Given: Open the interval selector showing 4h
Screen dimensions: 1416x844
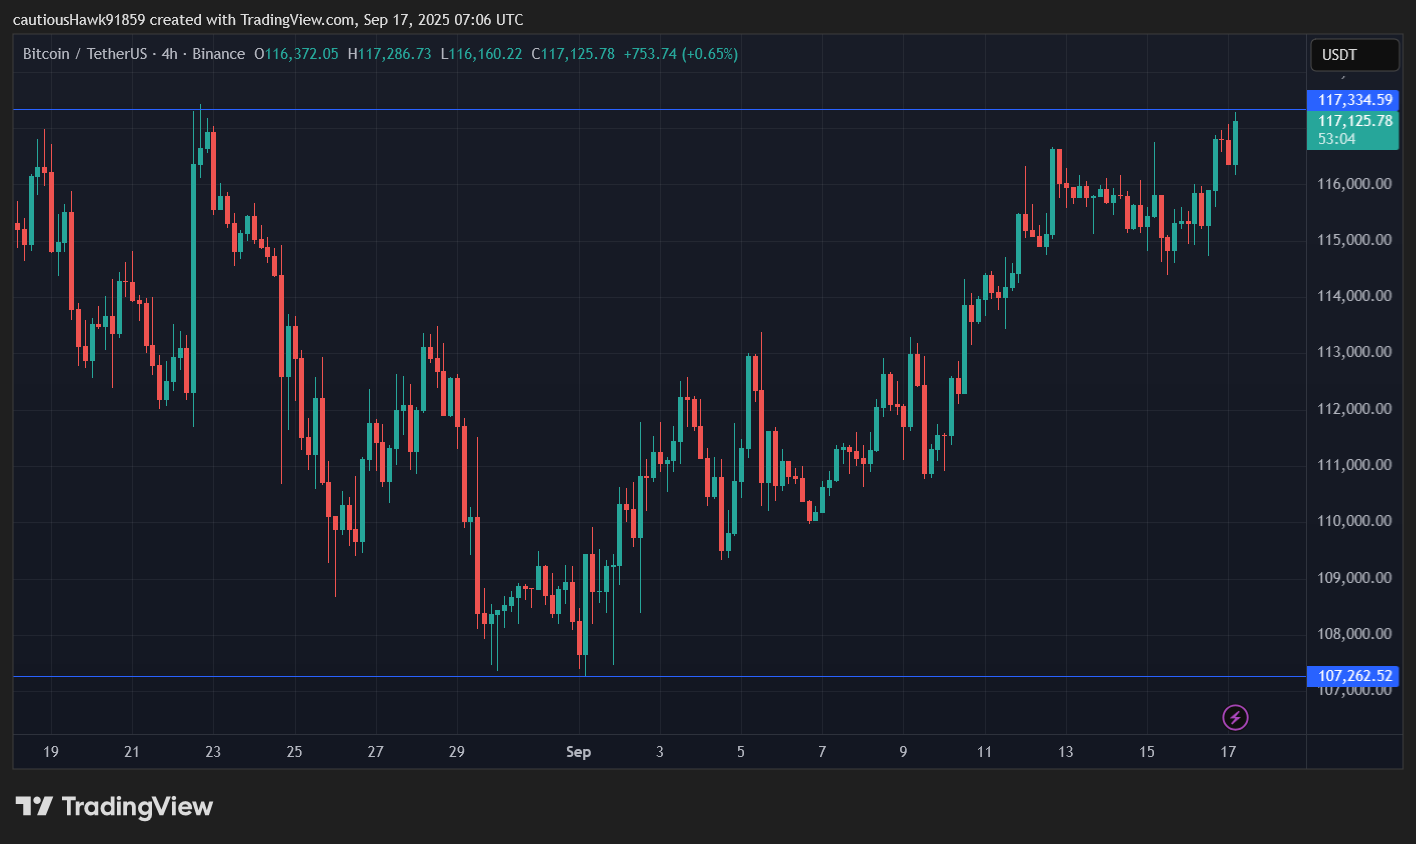Looking at the screenshot, I should pyautogui.click(x=166, y=54).
